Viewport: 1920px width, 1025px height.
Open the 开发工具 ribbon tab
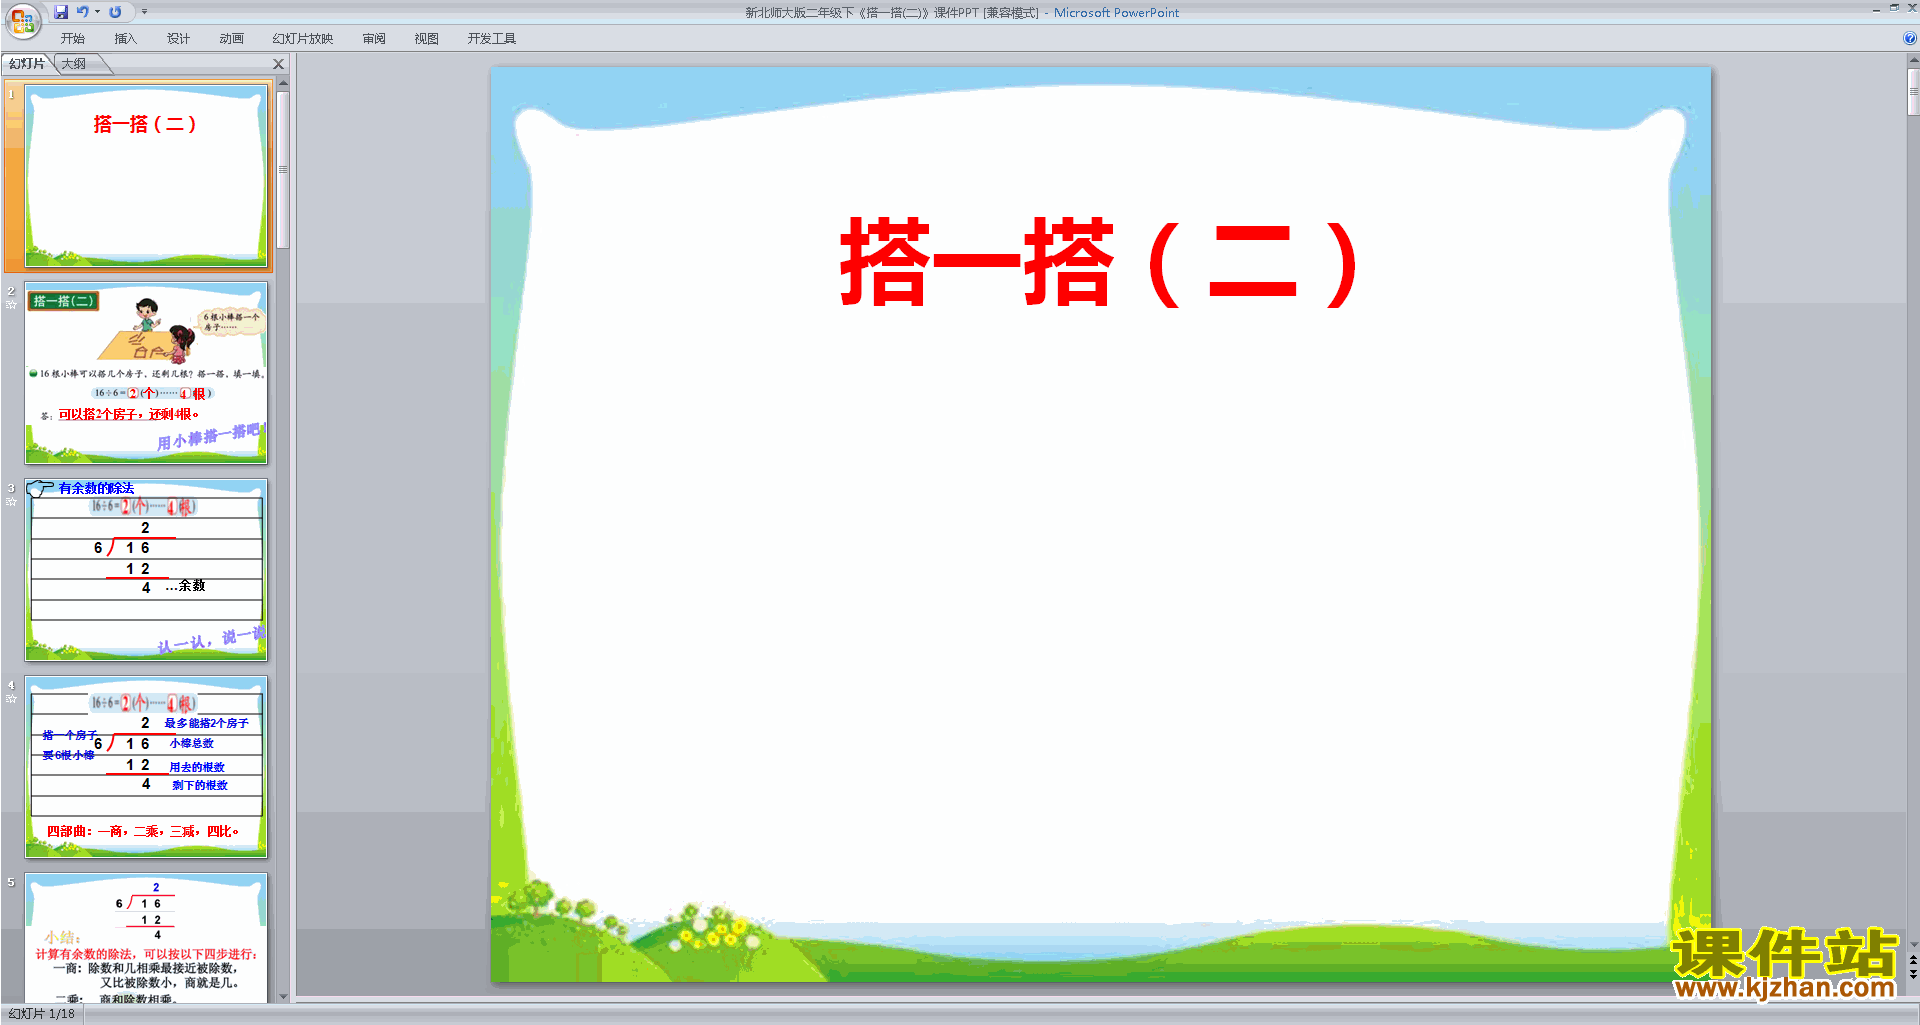point(492,39)
